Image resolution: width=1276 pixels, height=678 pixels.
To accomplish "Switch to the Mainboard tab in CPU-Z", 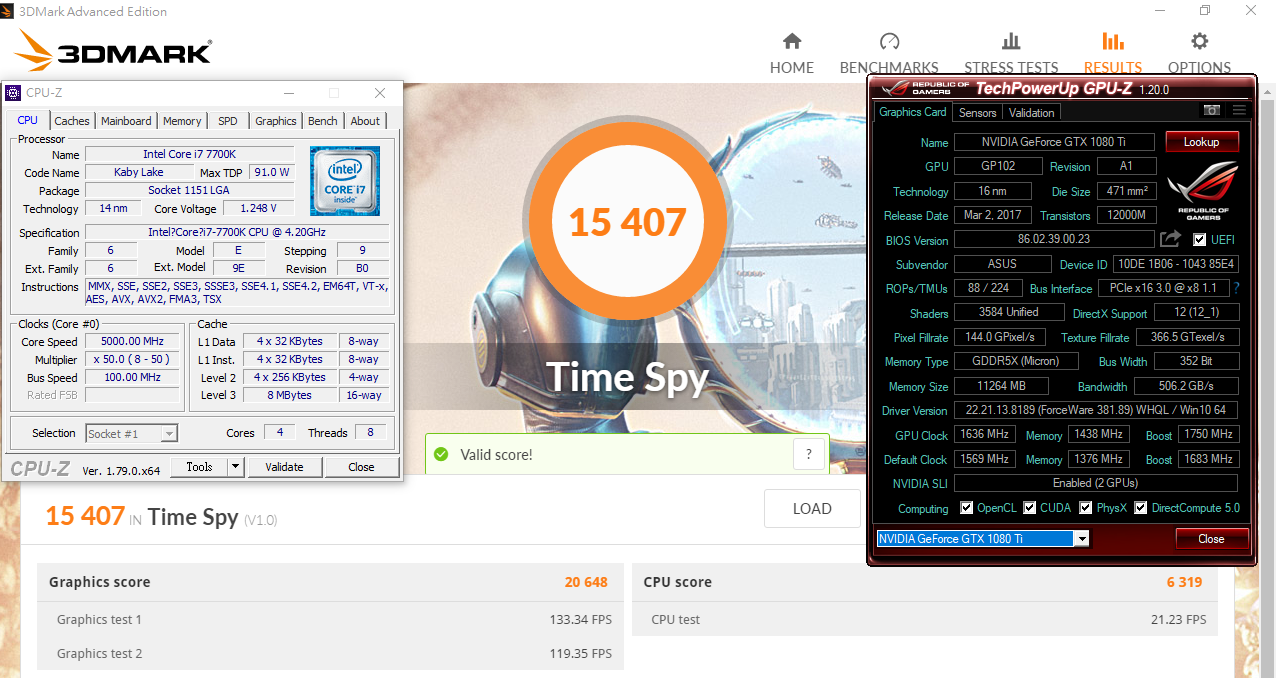I will point(126,121).
